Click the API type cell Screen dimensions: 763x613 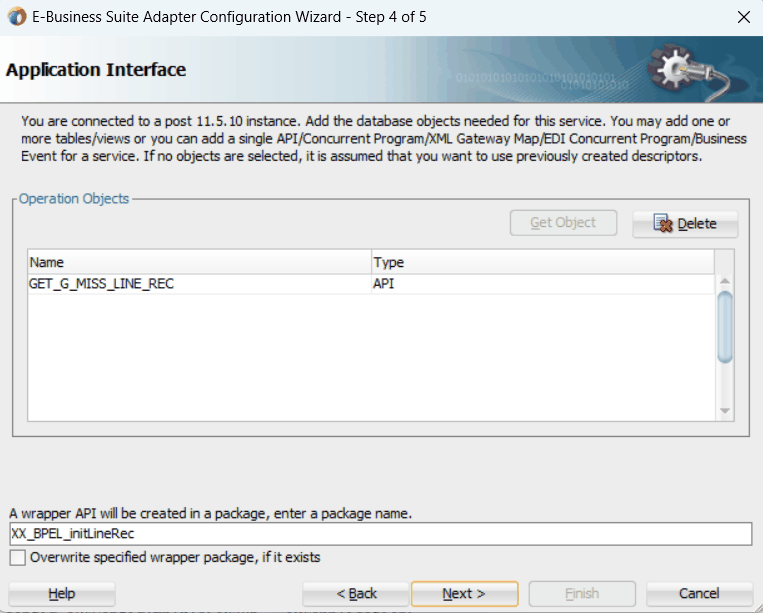[x=543, y=284]
